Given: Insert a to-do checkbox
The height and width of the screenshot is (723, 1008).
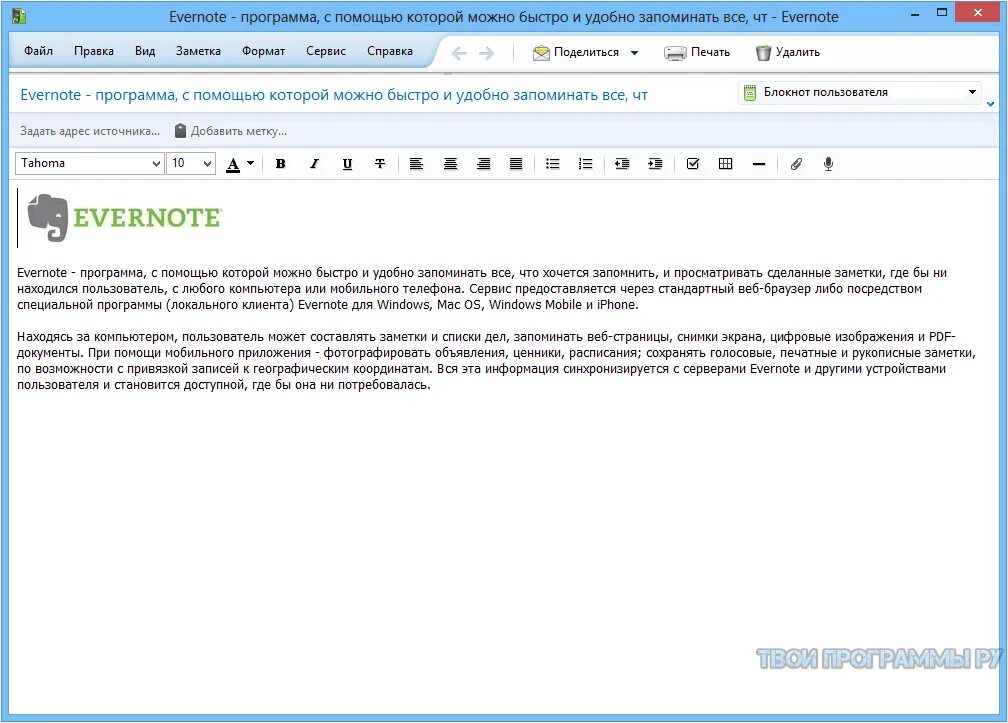Looking at the screenshot, I should click(x=692, y=164).
